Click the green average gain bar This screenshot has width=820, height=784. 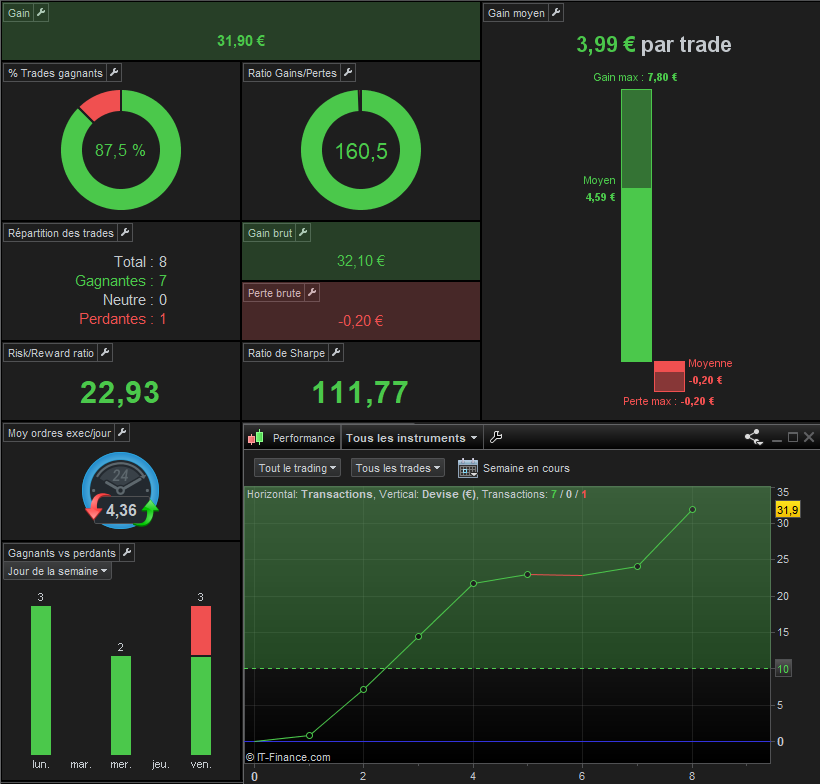[x=636, y=275]
